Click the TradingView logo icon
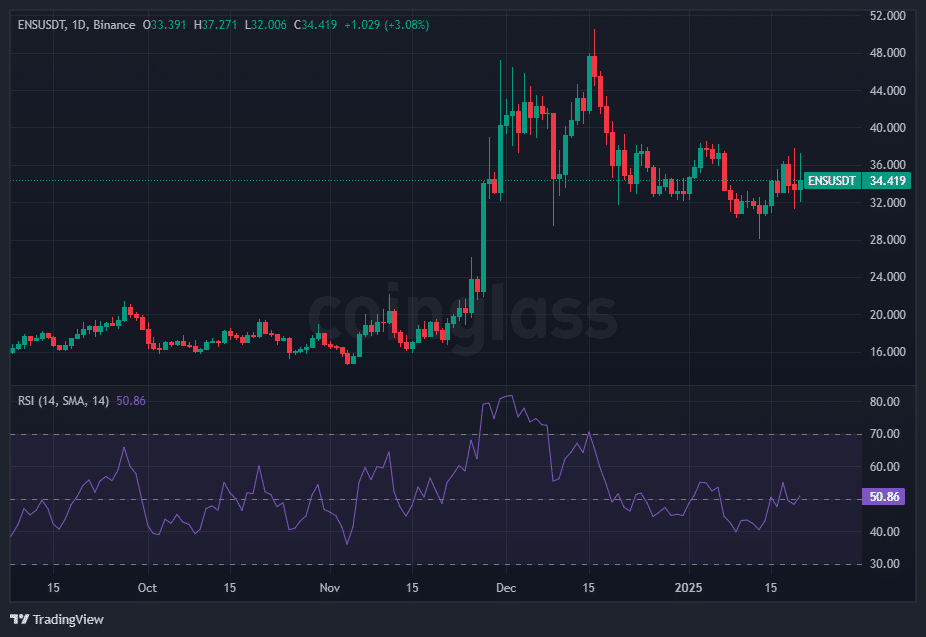The image size is (926, 637). [19, 619]
